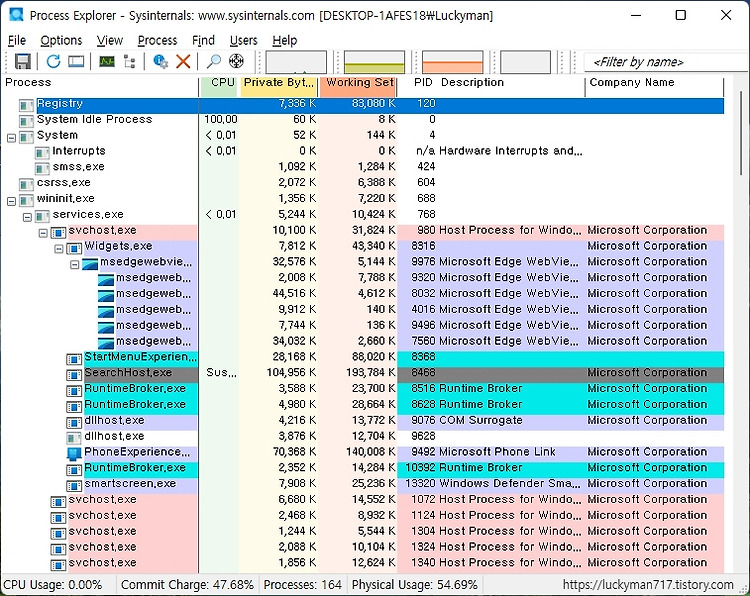Click the msedgewebview icon for PID 9976

tap(90, 263)
